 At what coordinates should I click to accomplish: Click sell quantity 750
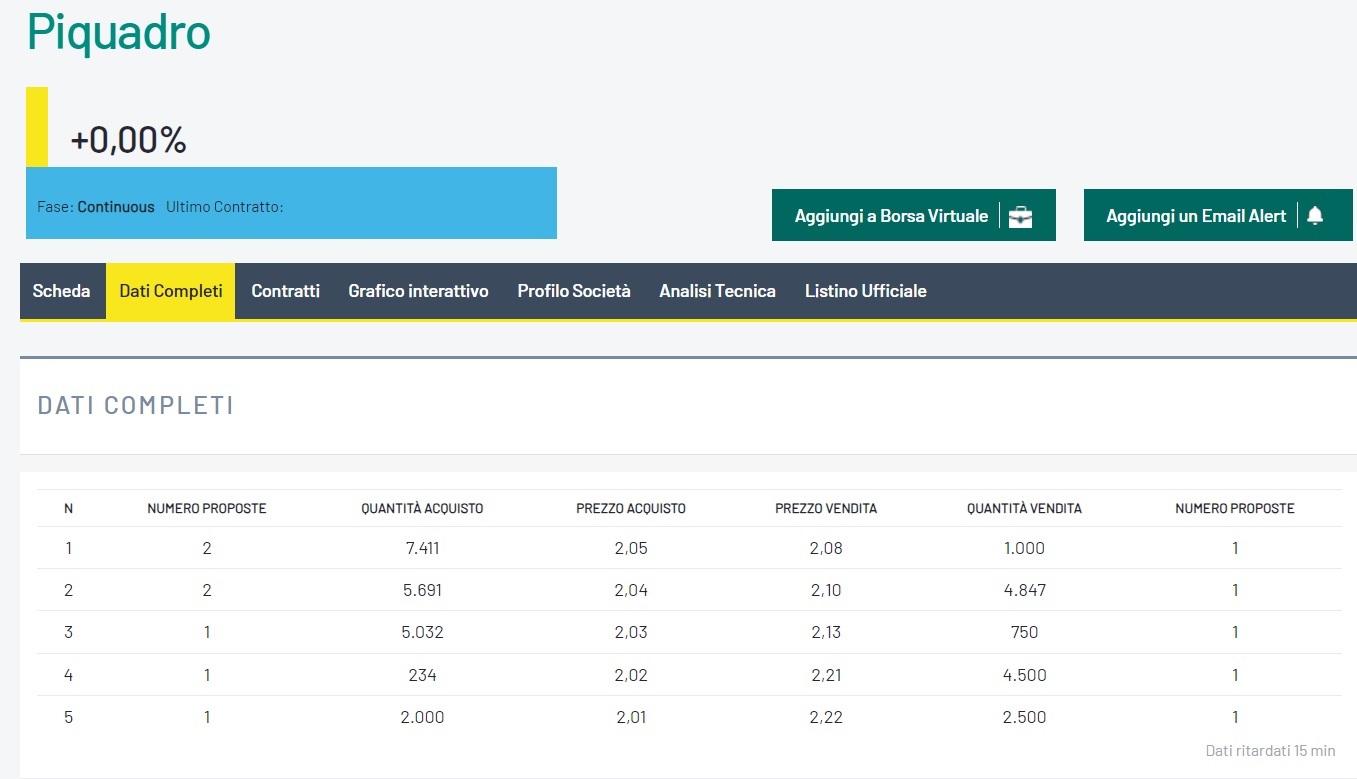1024,632
